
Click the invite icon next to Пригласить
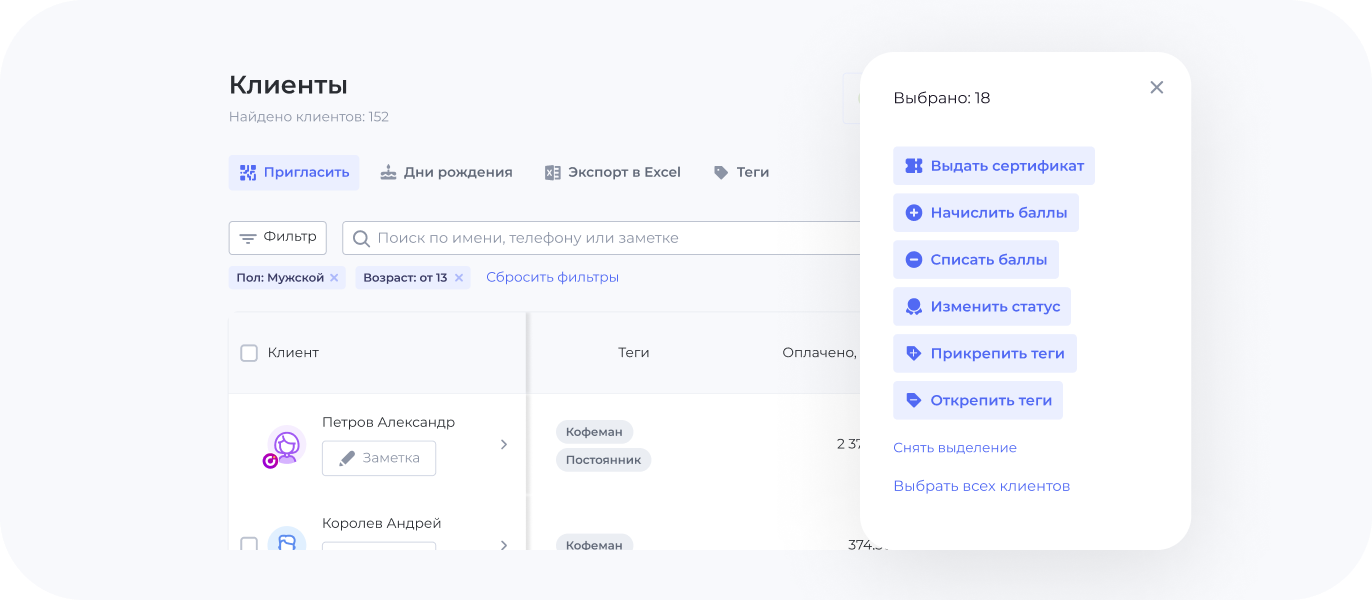248,172
